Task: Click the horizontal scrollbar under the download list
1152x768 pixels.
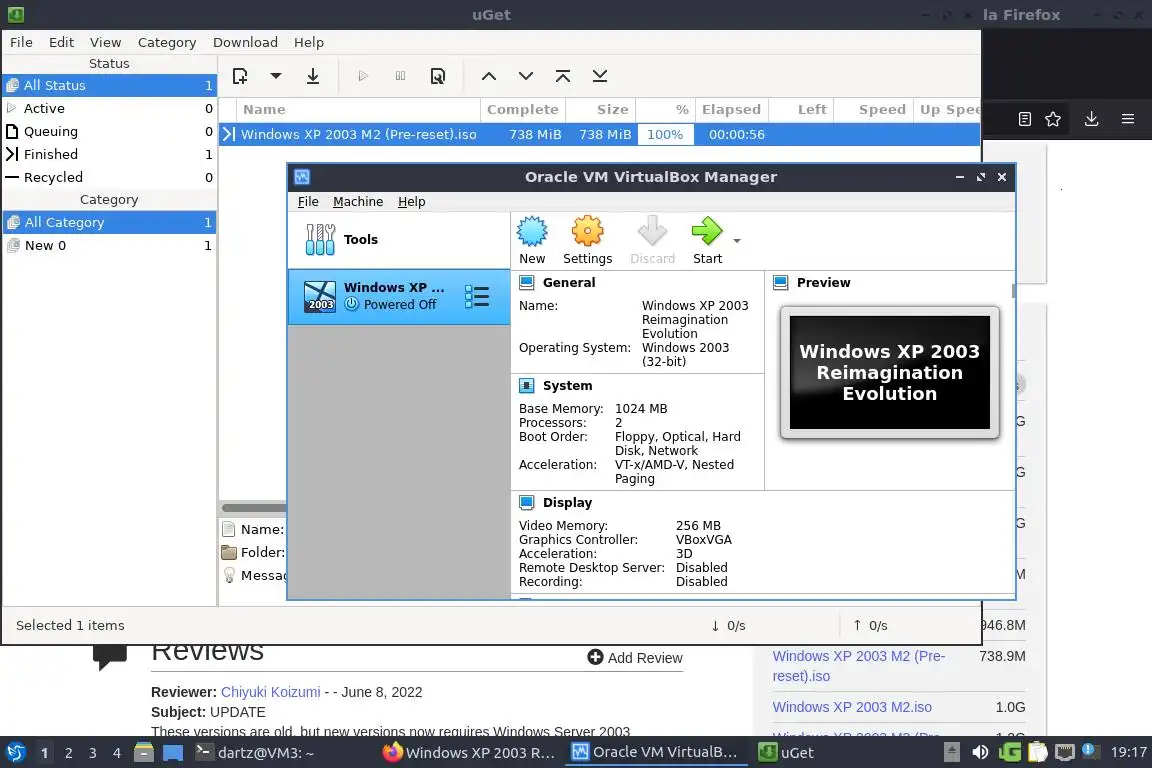Action: point(253,508)
